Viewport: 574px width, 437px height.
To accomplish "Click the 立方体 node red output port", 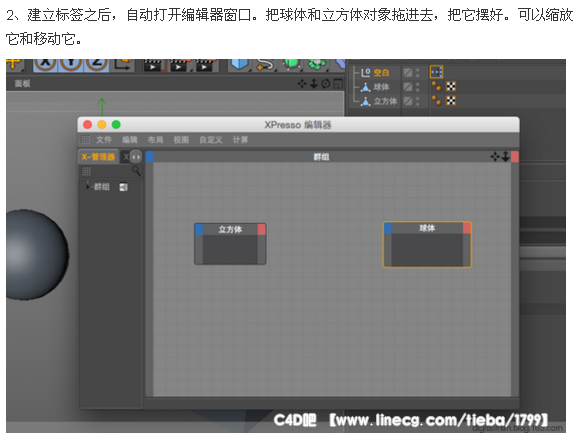I will coord(261,229).
